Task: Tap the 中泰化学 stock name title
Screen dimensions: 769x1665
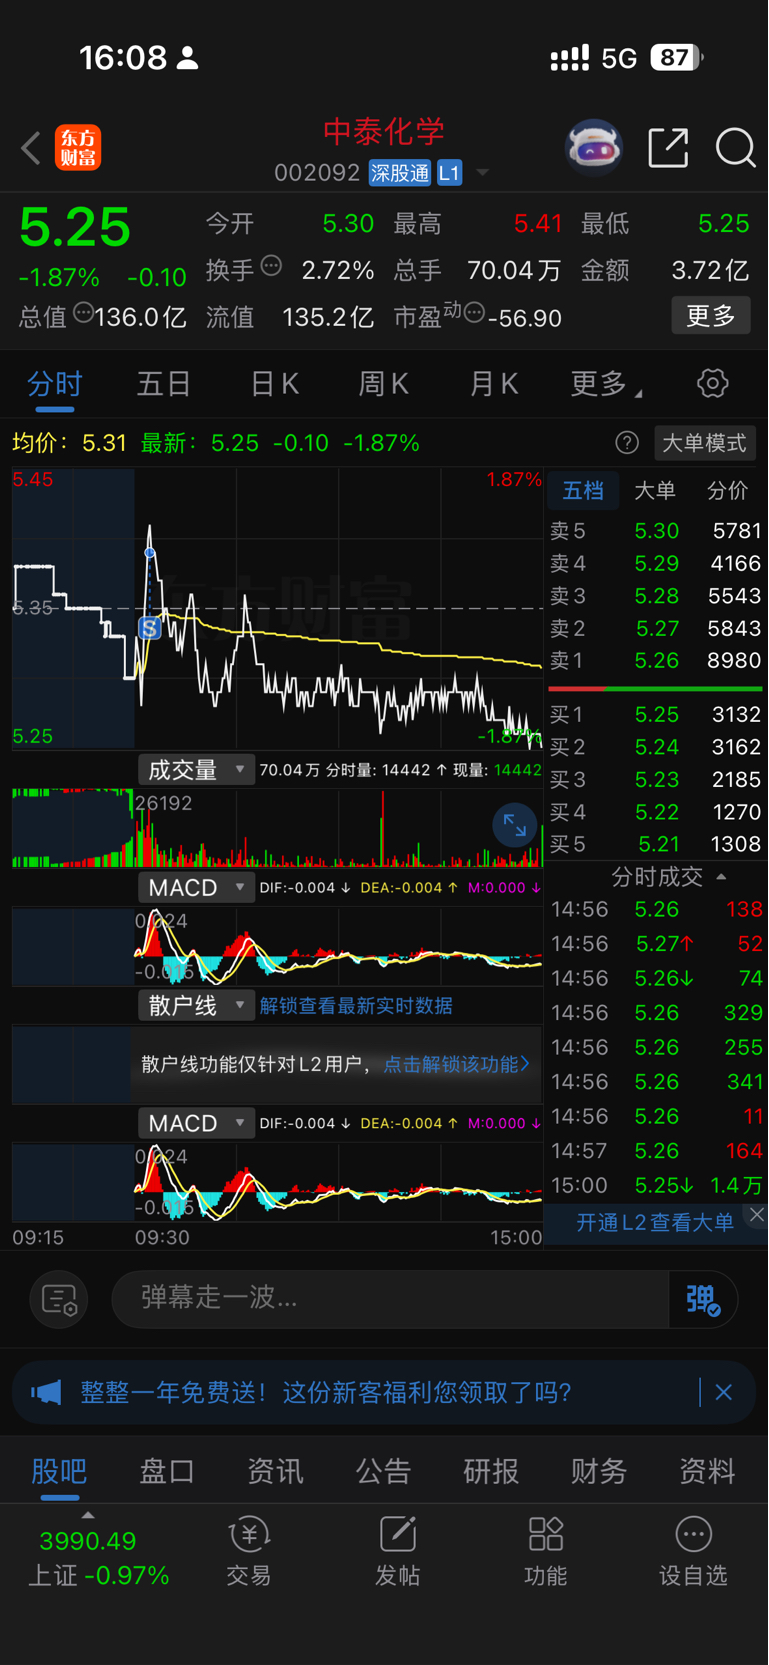Action: (x=384, y=131)
